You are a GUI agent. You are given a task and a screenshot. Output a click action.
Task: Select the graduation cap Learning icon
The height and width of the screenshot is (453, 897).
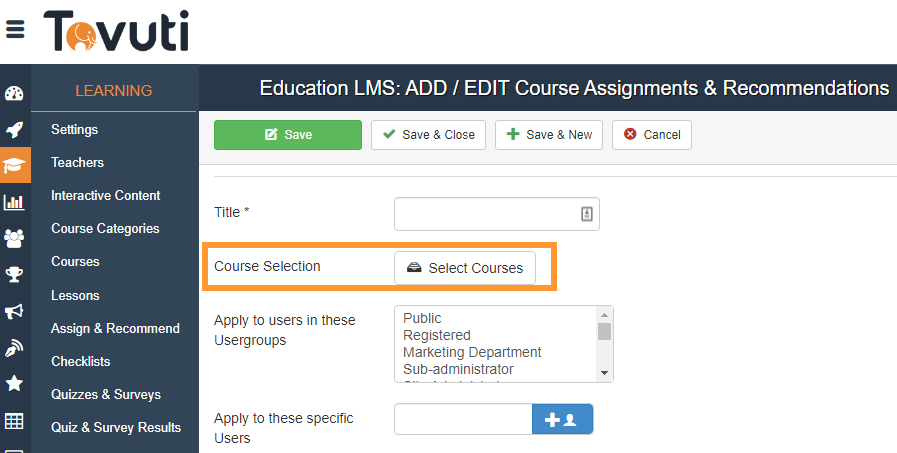[x=15, y=165]
